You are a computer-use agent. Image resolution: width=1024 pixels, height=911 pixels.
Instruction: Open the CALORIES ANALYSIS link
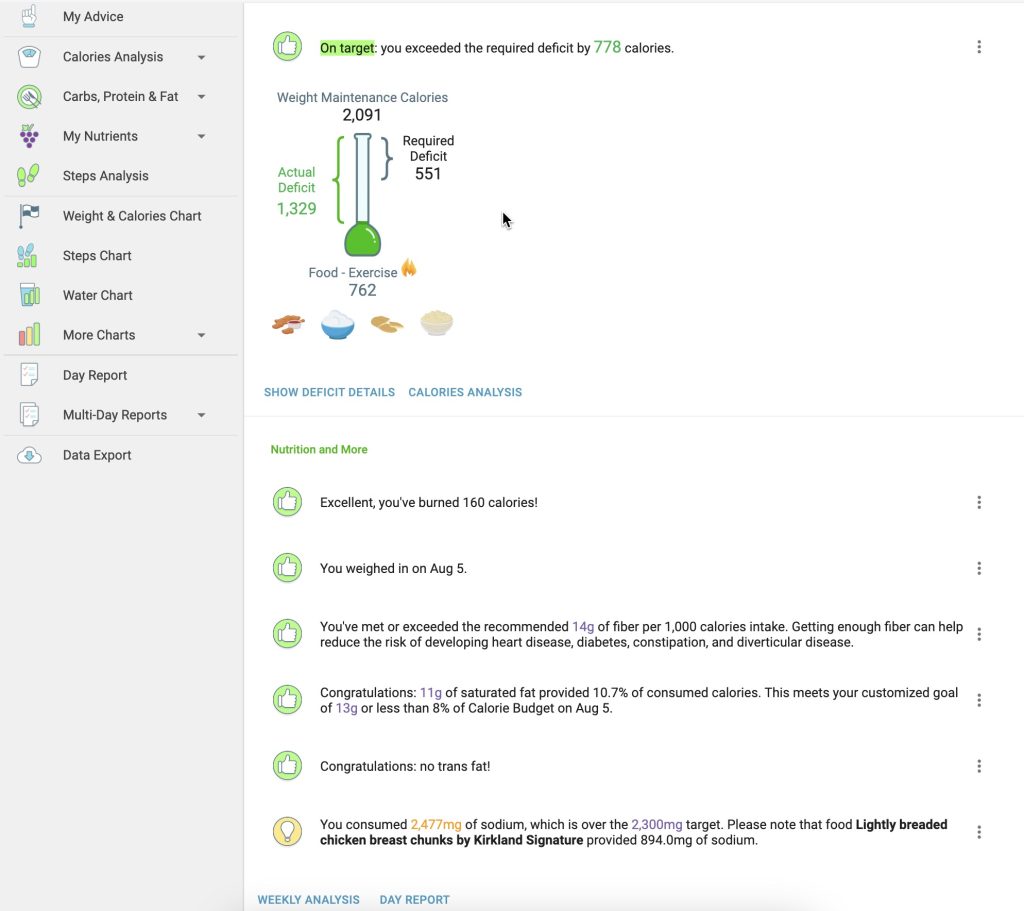pyautogui.click(x=465, y=392)
